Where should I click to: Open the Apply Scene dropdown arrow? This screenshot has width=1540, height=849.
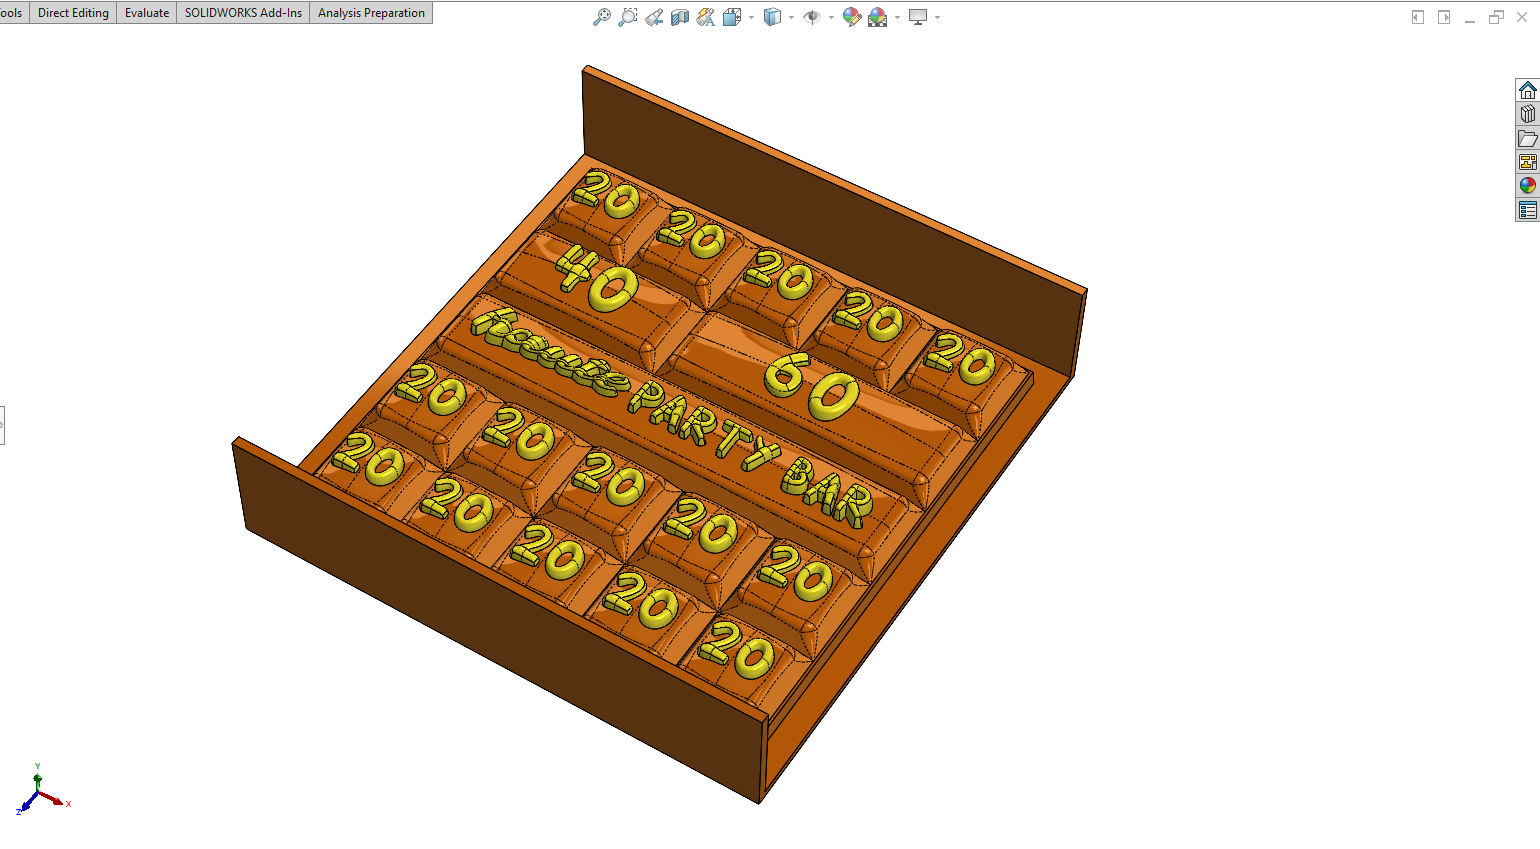pos(897,18)
